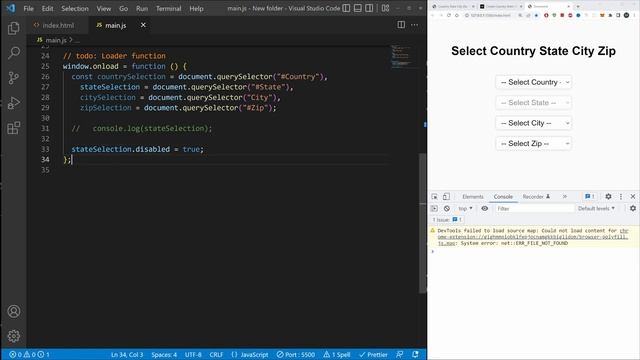Image resolution: width=640 pixels, height=360 pixels.
Task: Open the Selection menu
Action: [x=75, y=9]
